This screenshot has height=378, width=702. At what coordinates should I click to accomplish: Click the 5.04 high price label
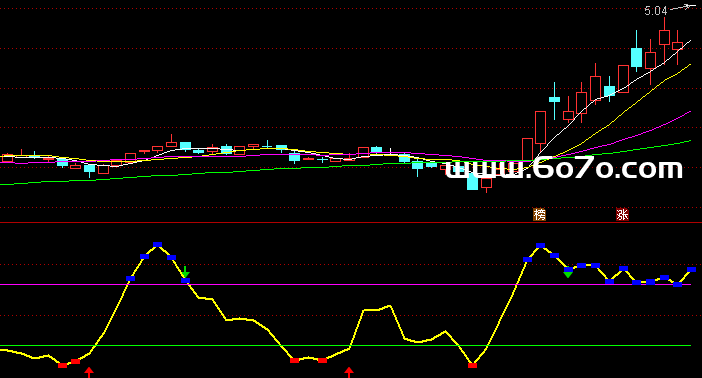[655, 11]
